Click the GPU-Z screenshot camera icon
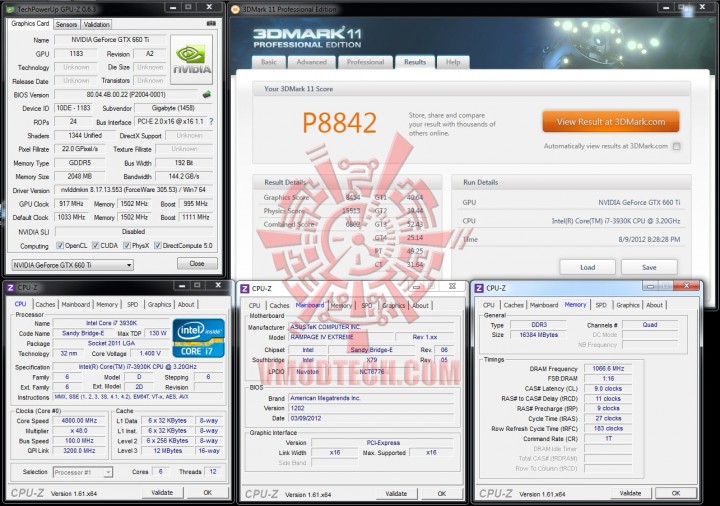Screen dimensions: 720x506 point(211,23)
